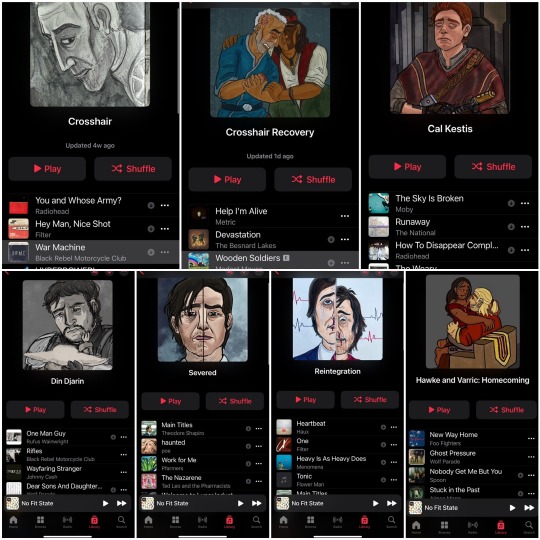Open more options for War Machine
The image size is (540, 540).
click(165, 252)
